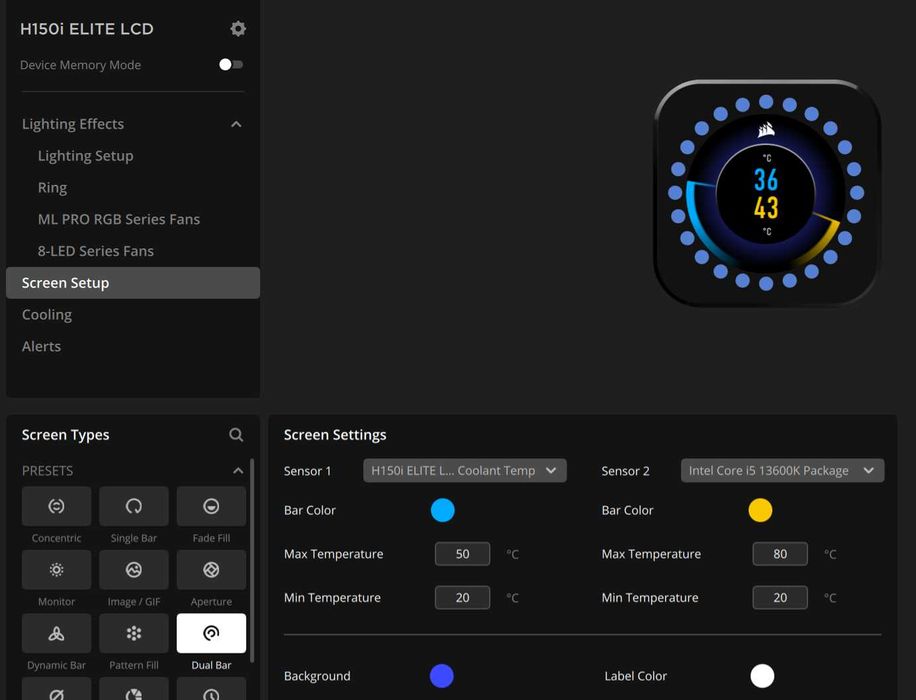Collapse the PRESETS group
Viewport: 916px width, 700px height.
click(238, 471)
